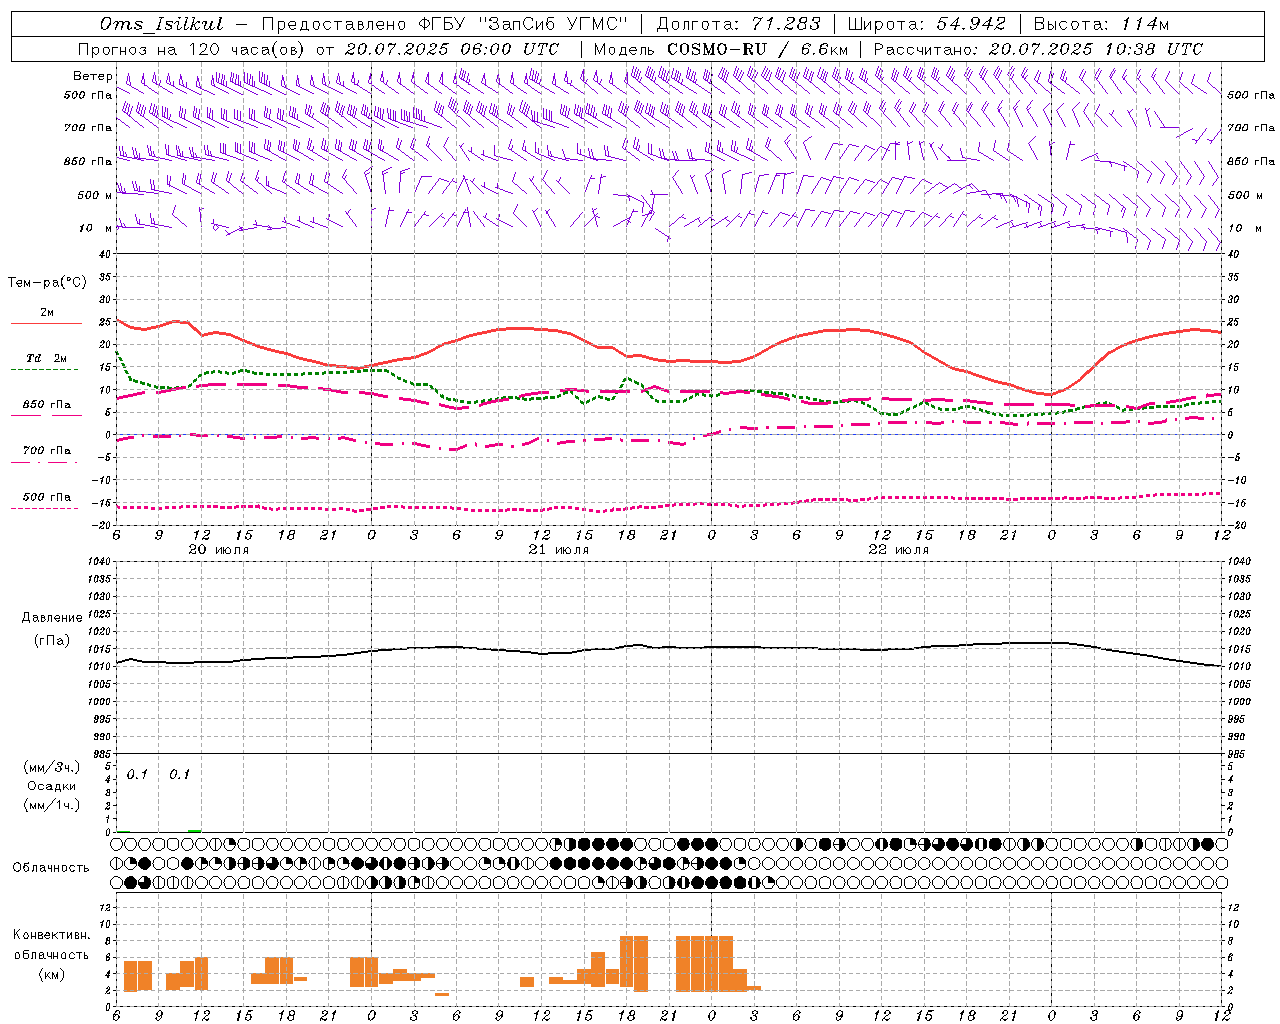The image size is (1280, 1024).
Task: Click the "(мм/1ч.)" unit label
Action: tap(51, 805)
